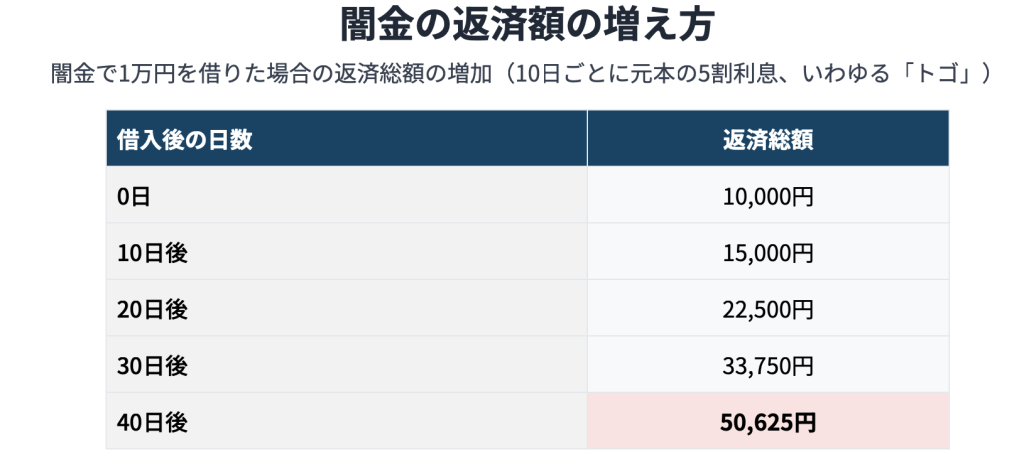Select the 20日後 row label
This screenshot has height=457, width=1024.
pos(347,309)
